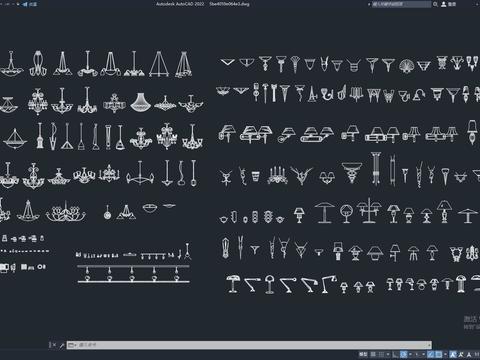This screenshot has height=360, width=480.
Task: Click the magnifier search icon in title bar
Action: (x=435, y=4)
